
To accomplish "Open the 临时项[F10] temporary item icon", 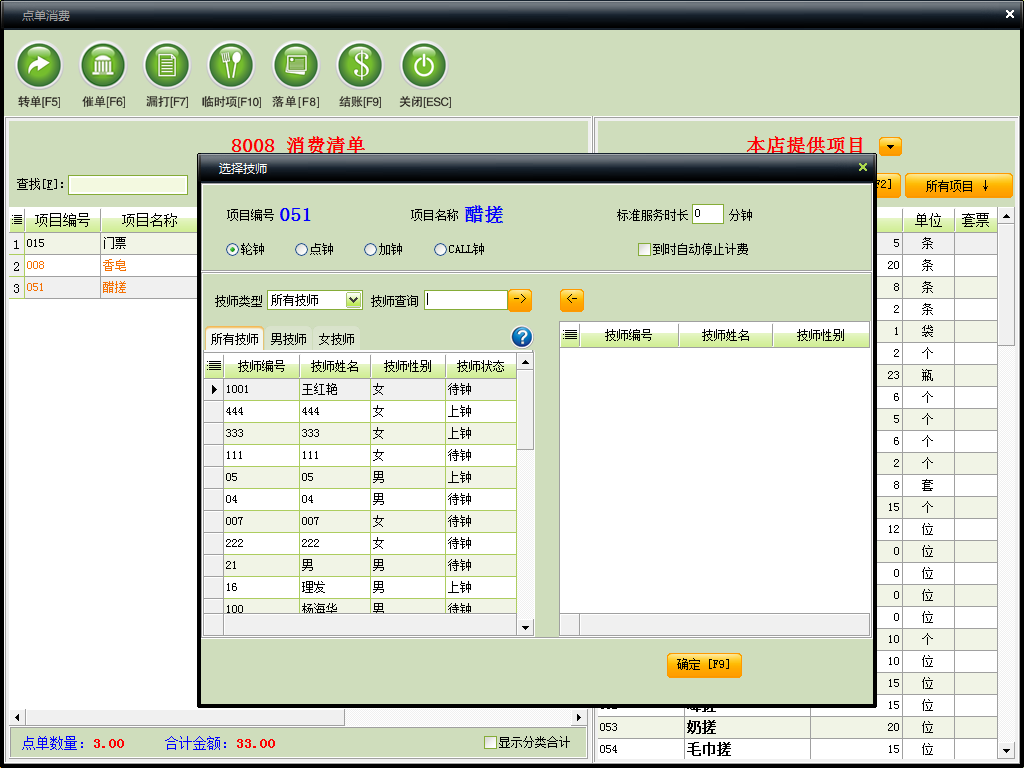I will coord(231,65).
